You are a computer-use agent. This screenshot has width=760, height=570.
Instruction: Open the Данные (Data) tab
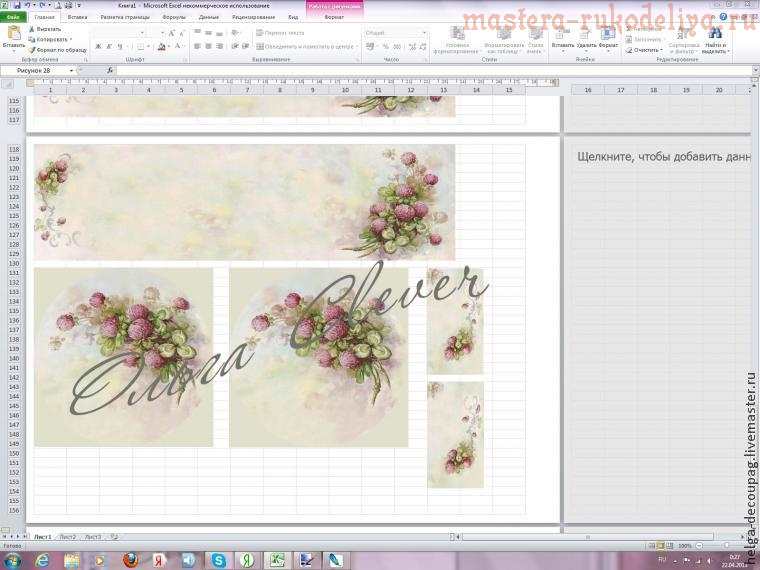209,17
